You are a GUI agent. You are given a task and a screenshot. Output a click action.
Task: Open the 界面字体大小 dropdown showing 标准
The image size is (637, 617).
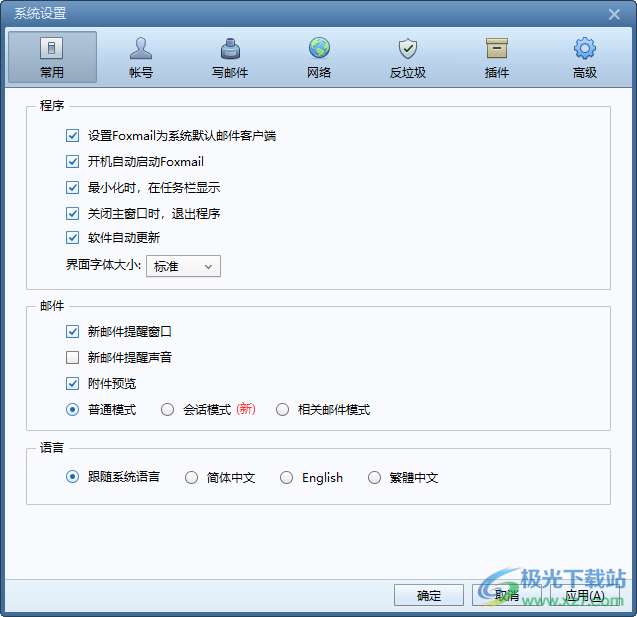(183, 266)
